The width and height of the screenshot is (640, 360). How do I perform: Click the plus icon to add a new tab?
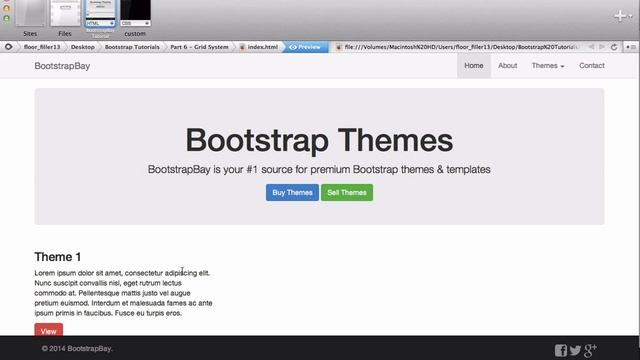click(620, 16)
